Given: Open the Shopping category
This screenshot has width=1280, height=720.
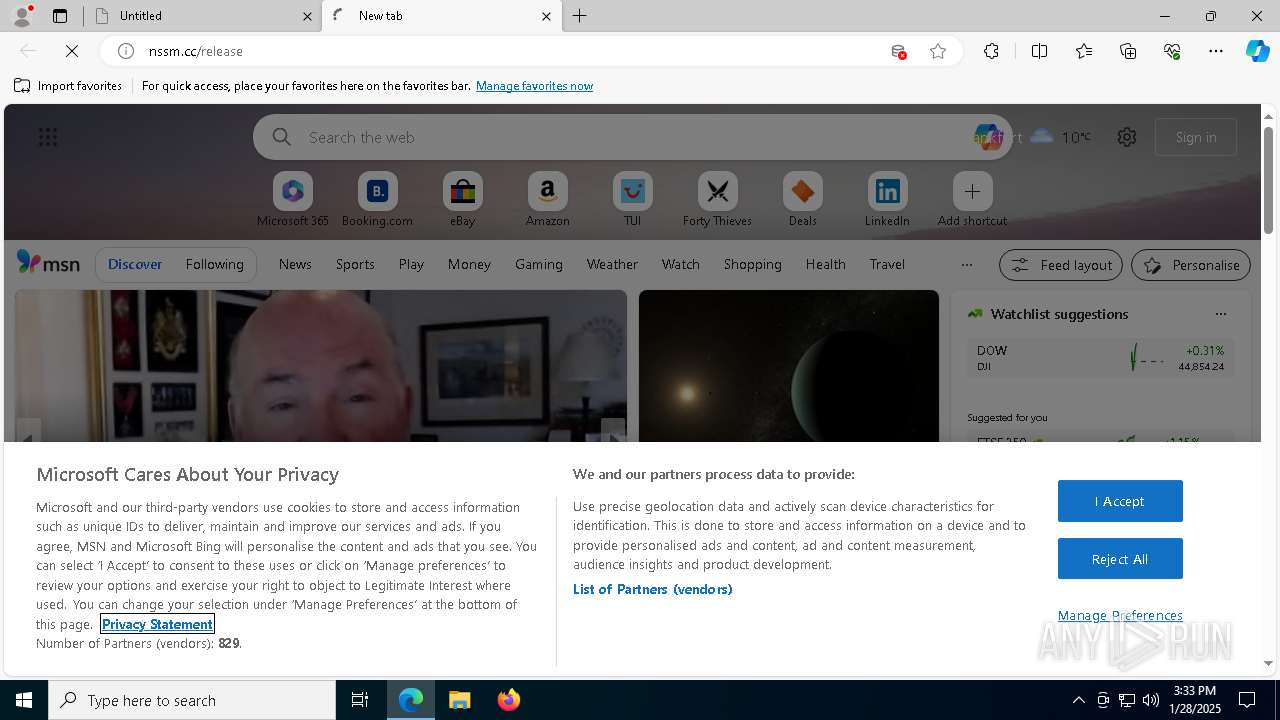Looking at the screenshot, I should [x=752, y=264].
